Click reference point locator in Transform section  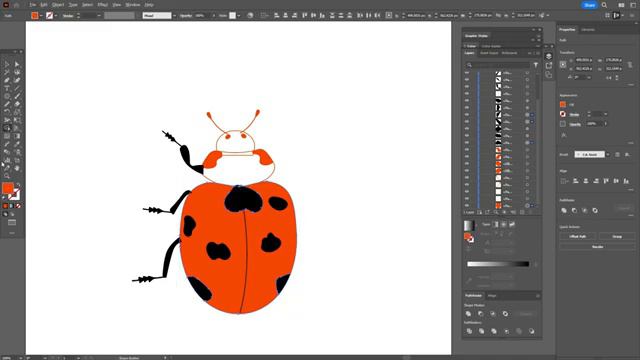click(x=563, y=64)
